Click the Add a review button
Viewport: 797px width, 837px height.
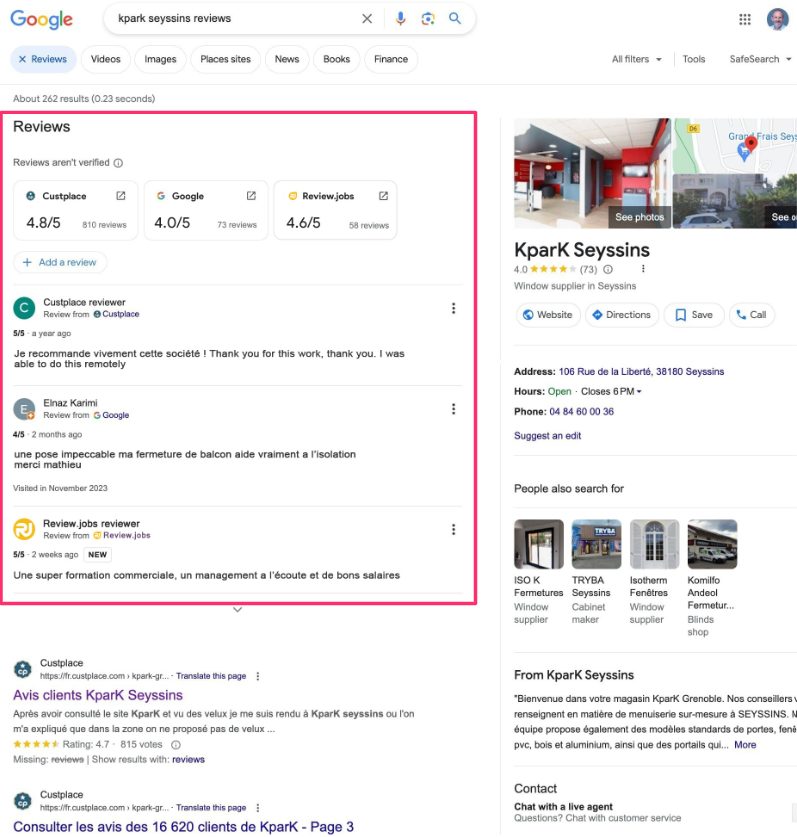(x=60, y=263)
